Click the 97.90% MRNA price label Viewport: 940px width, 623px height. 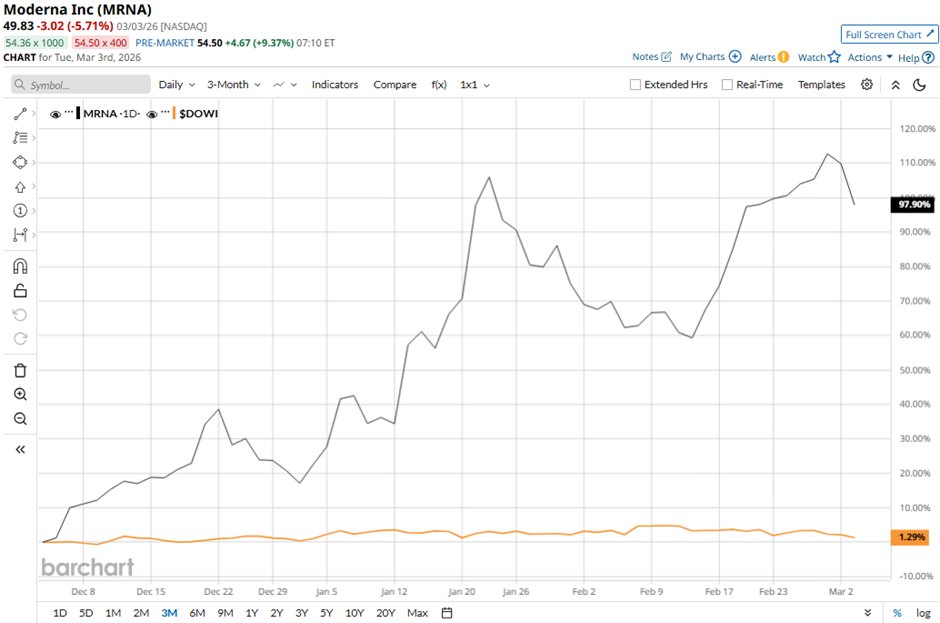point(912,204)
